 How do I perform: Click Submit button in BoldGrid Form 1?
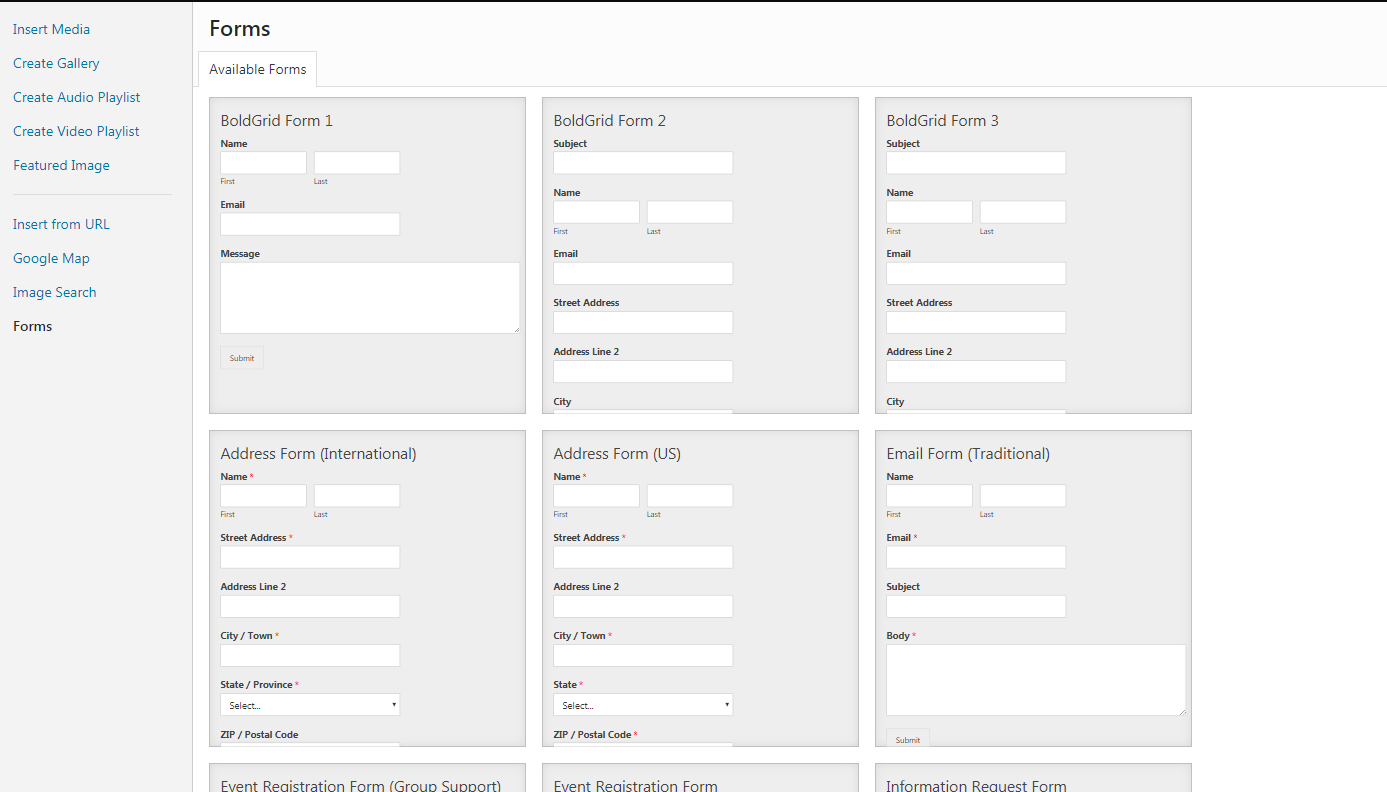click(242, 358)
